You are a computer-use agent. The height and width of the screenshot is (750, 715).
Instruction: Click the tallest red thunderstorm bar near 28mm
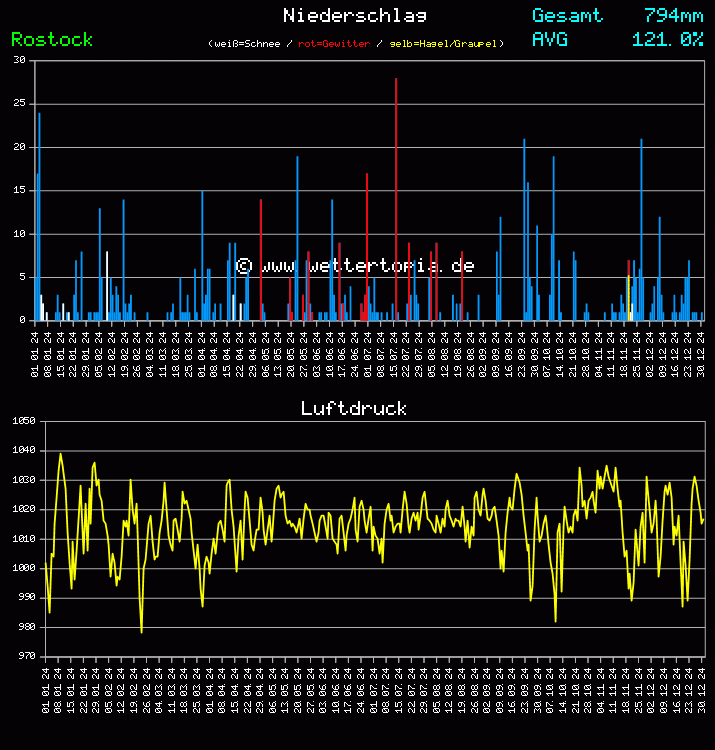tap(396, 200)
